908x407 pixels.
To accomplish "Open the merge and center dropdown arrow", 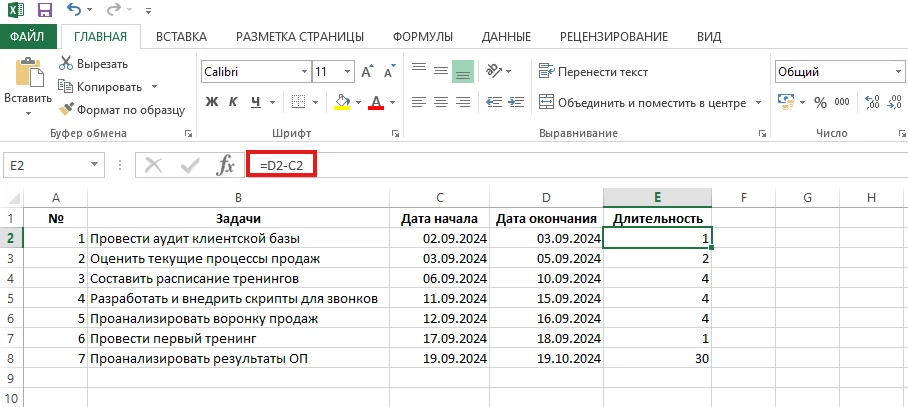I will [758, 103].
